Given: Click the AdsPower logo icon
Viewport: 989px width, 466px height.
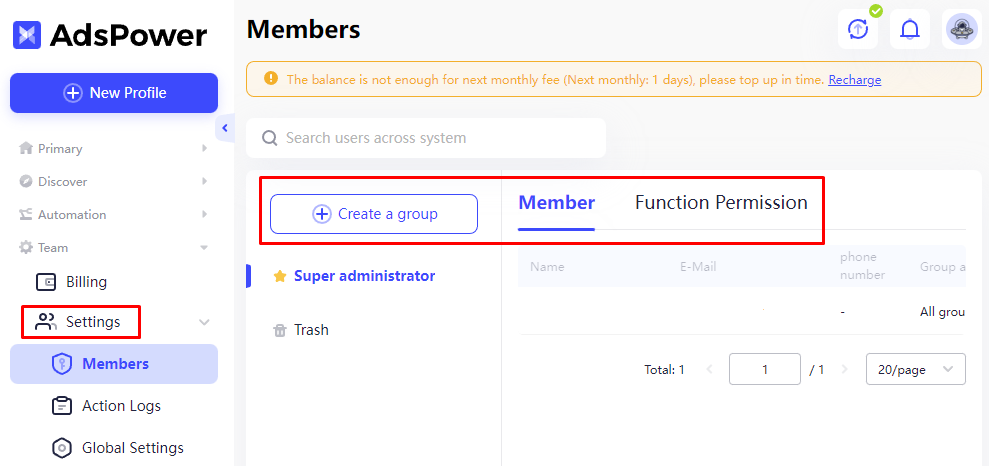Looking at the screenshot, I should [26, 35].
